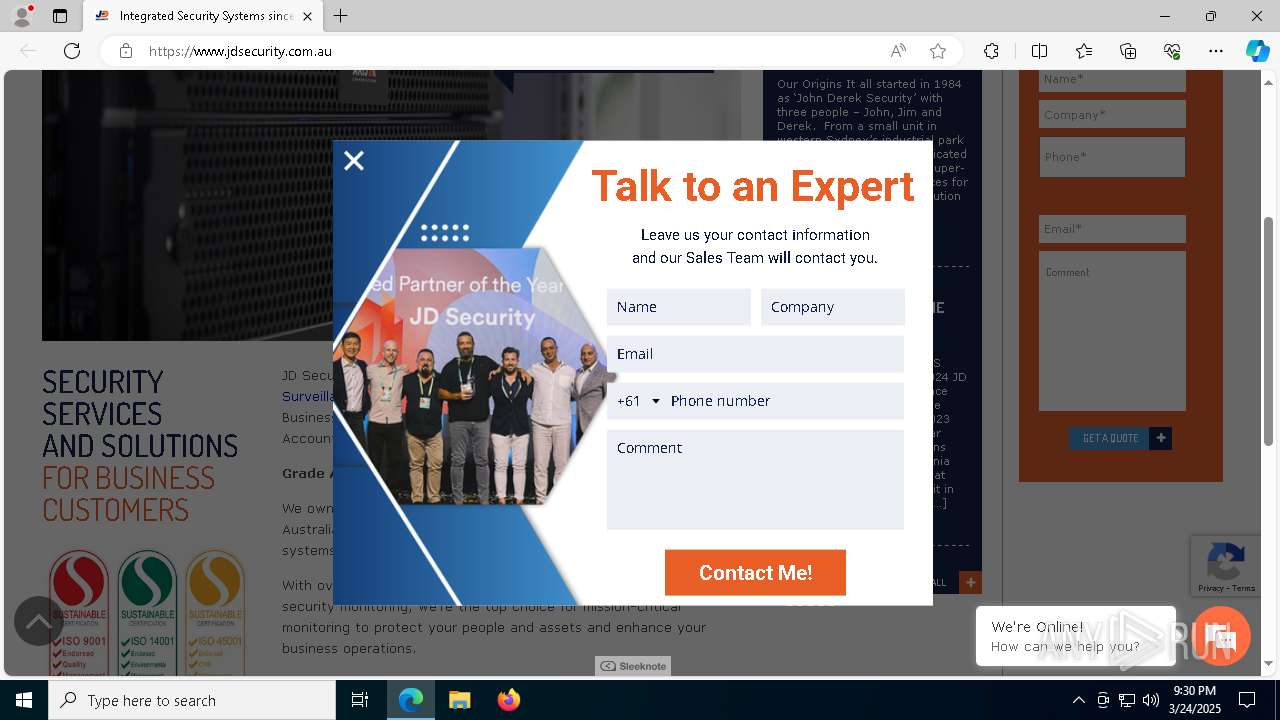Click the browser Back arrow

click(28, 51)
